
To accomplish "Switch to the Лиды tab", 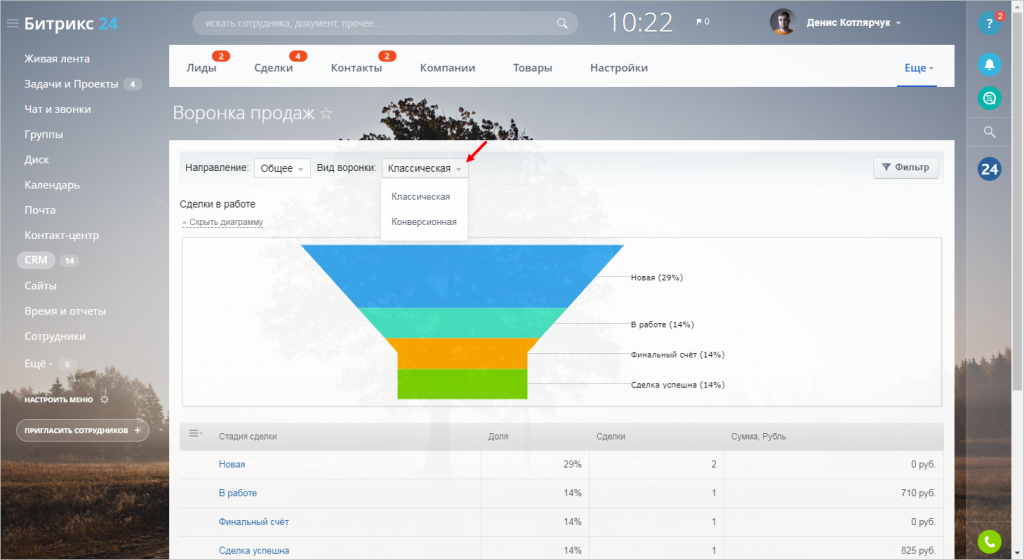I will (x=201, y=68).
